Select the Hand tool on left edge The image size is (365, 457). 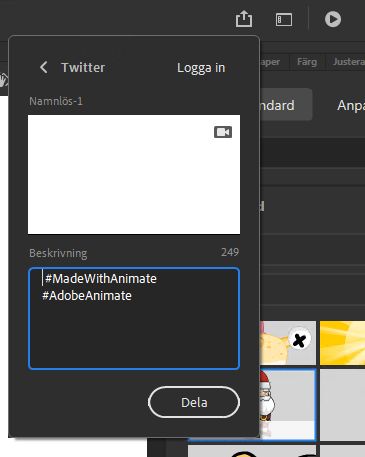[4, 81]
